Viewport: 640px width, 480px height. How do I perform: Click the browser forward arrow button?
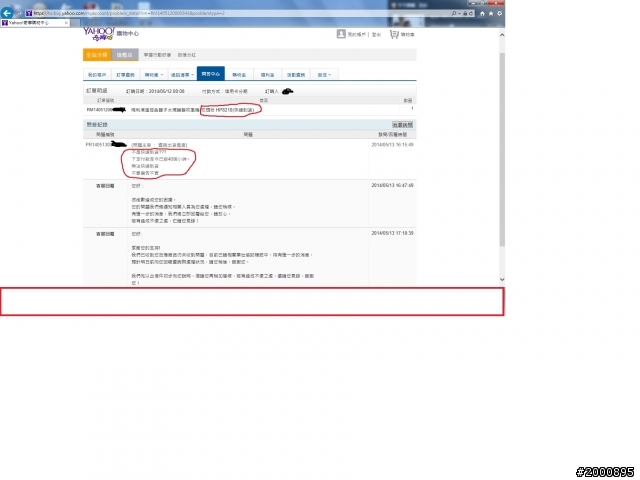(18, 13)
